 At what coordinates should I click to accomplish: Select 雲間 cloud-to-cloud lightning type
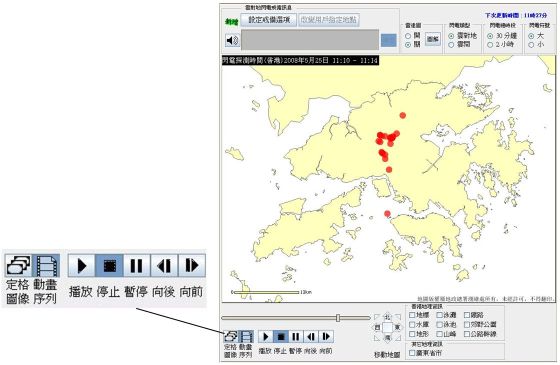(451, 45)
